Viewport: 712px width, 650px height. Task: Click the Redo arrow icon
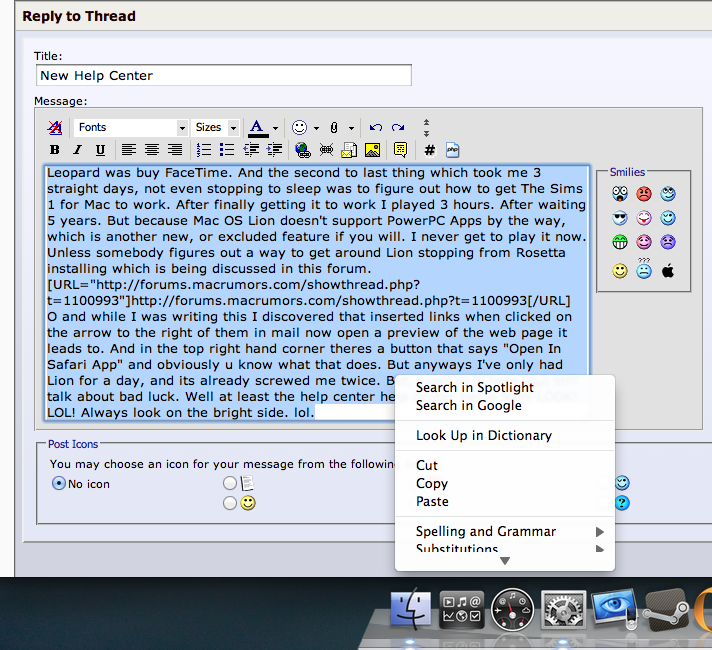(398, 128)
